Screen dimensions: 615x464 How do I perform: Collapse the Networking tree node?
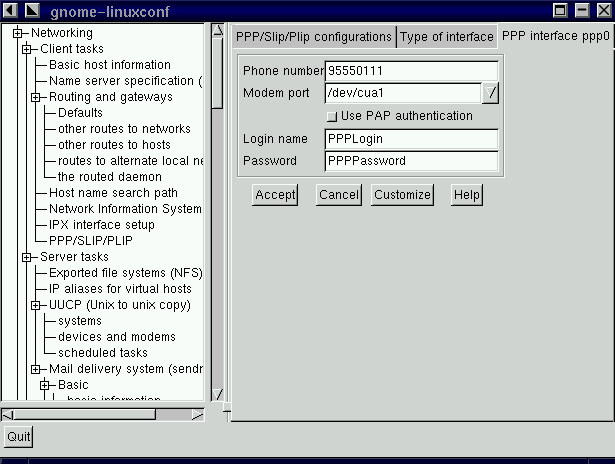coord(17,33)
